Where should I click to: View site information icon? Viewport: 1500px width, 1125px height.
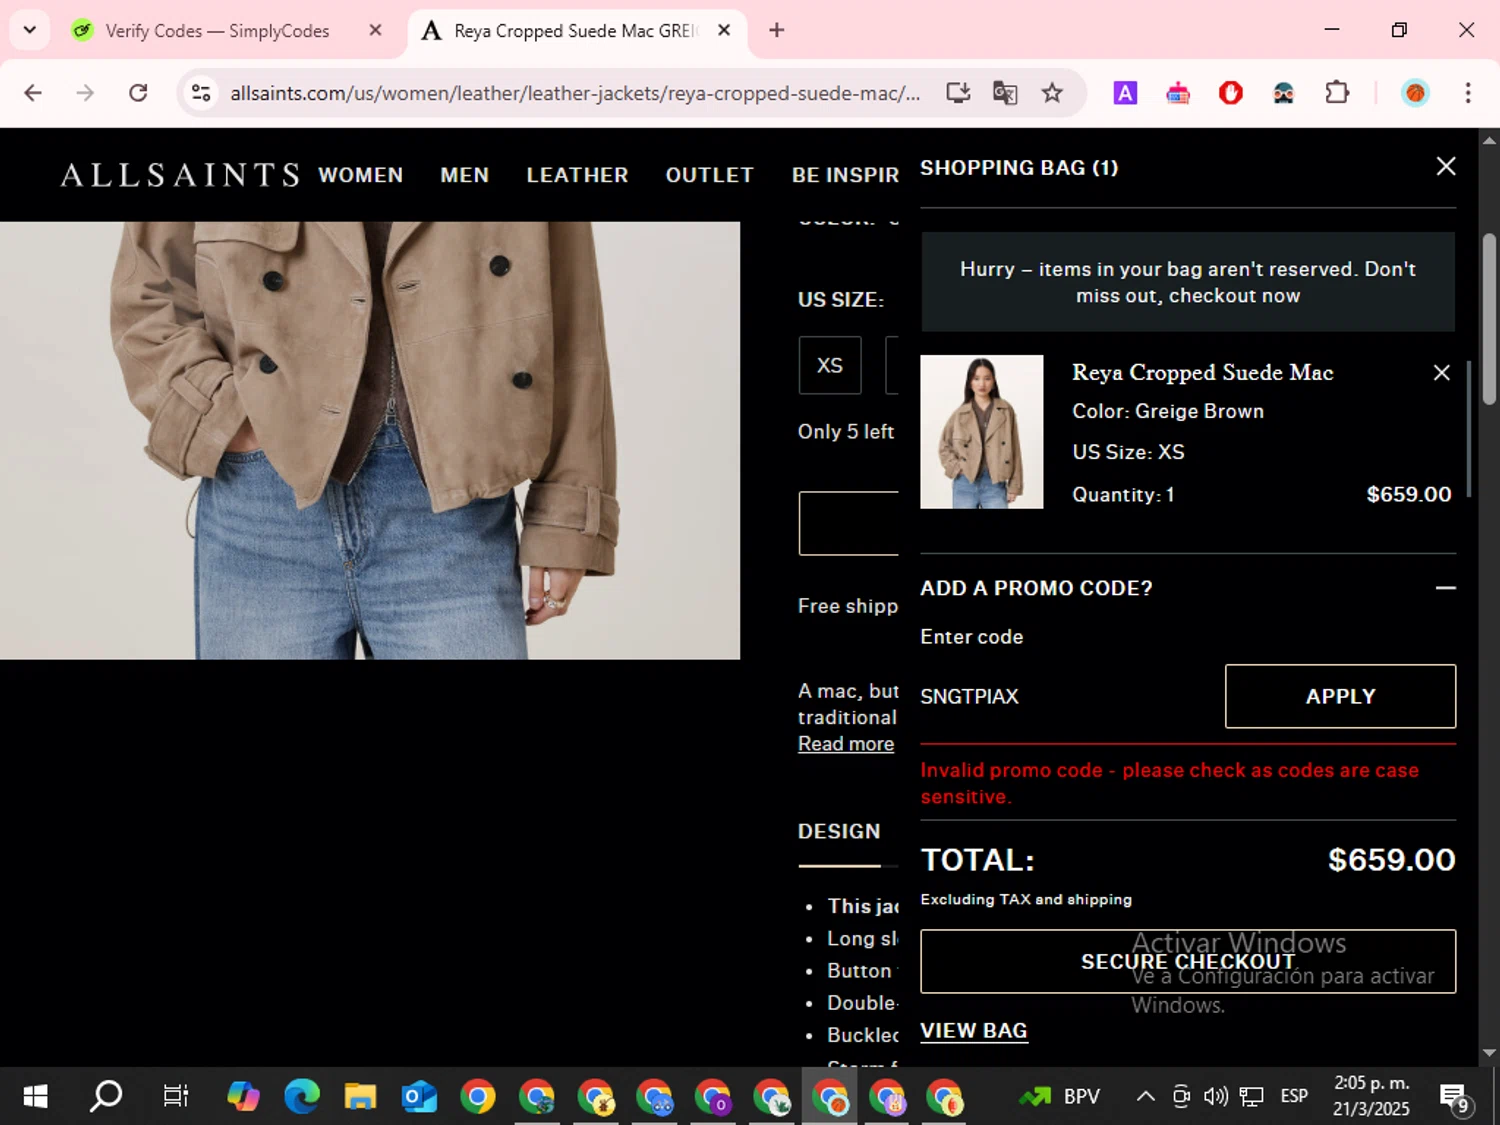click(x=201, y=93)
